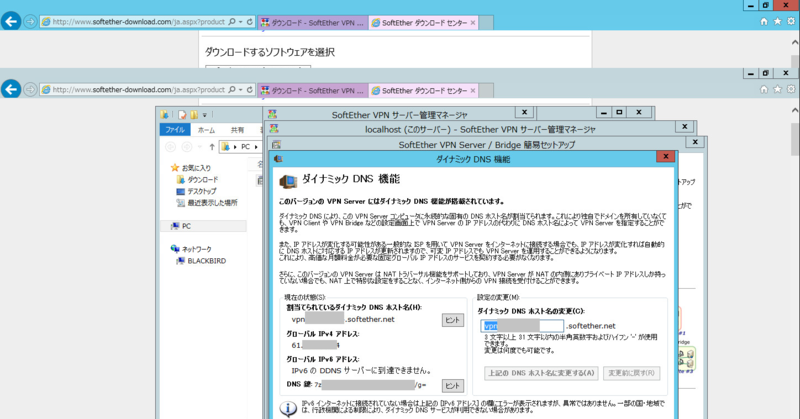Open address bar dropdown in blue-titled browser

pos(240,22)
